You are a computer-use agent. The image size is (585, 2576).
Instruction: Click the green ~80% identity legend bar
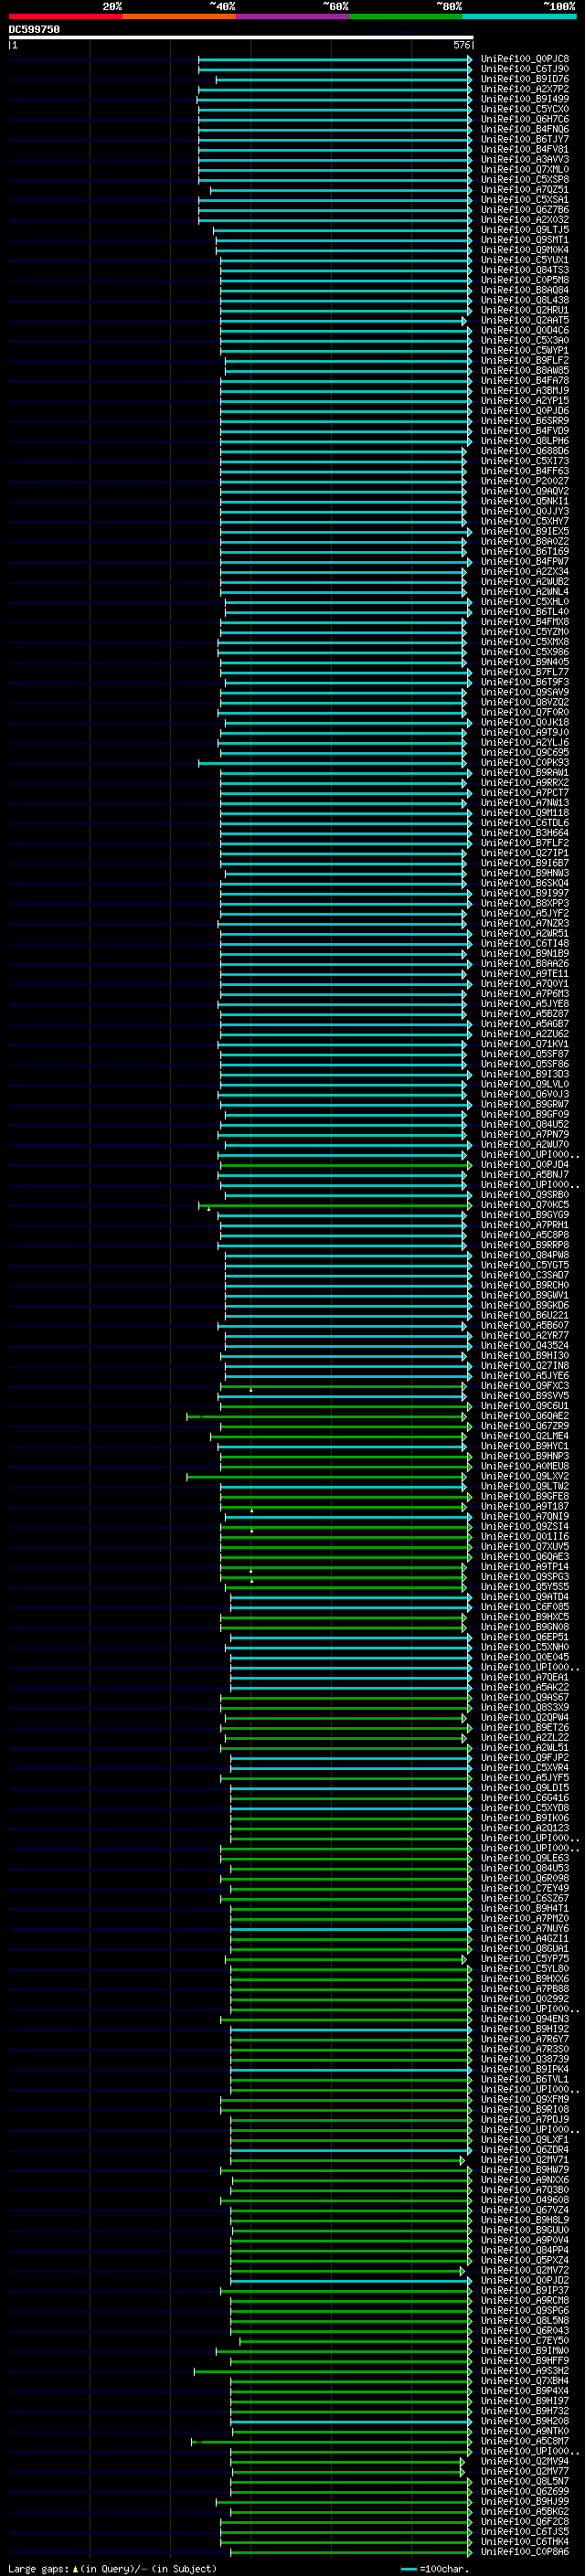(x=406, y=16)
